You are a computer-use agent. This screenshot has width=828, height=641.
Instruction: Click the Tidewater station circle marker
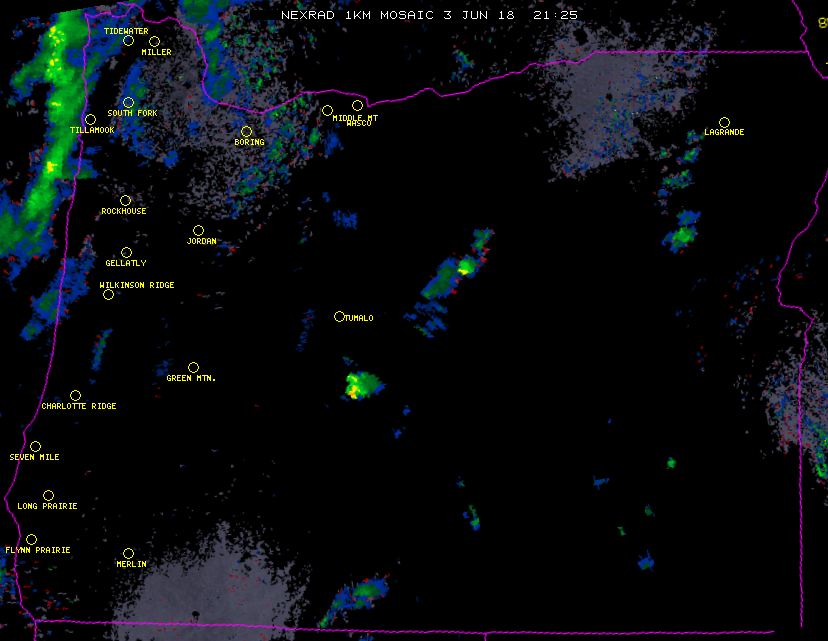point(128,41)
